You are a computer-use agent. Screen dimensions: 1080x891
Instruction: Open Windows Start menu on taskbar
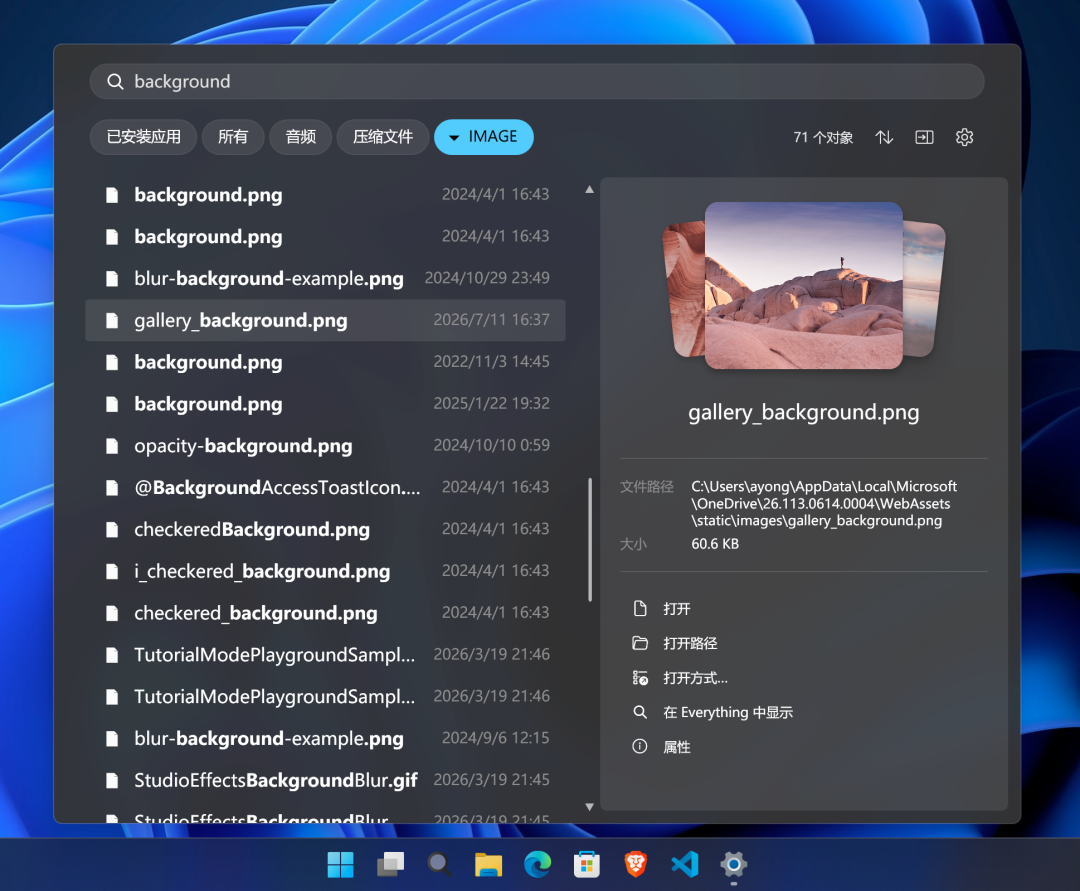pos(340,864)
